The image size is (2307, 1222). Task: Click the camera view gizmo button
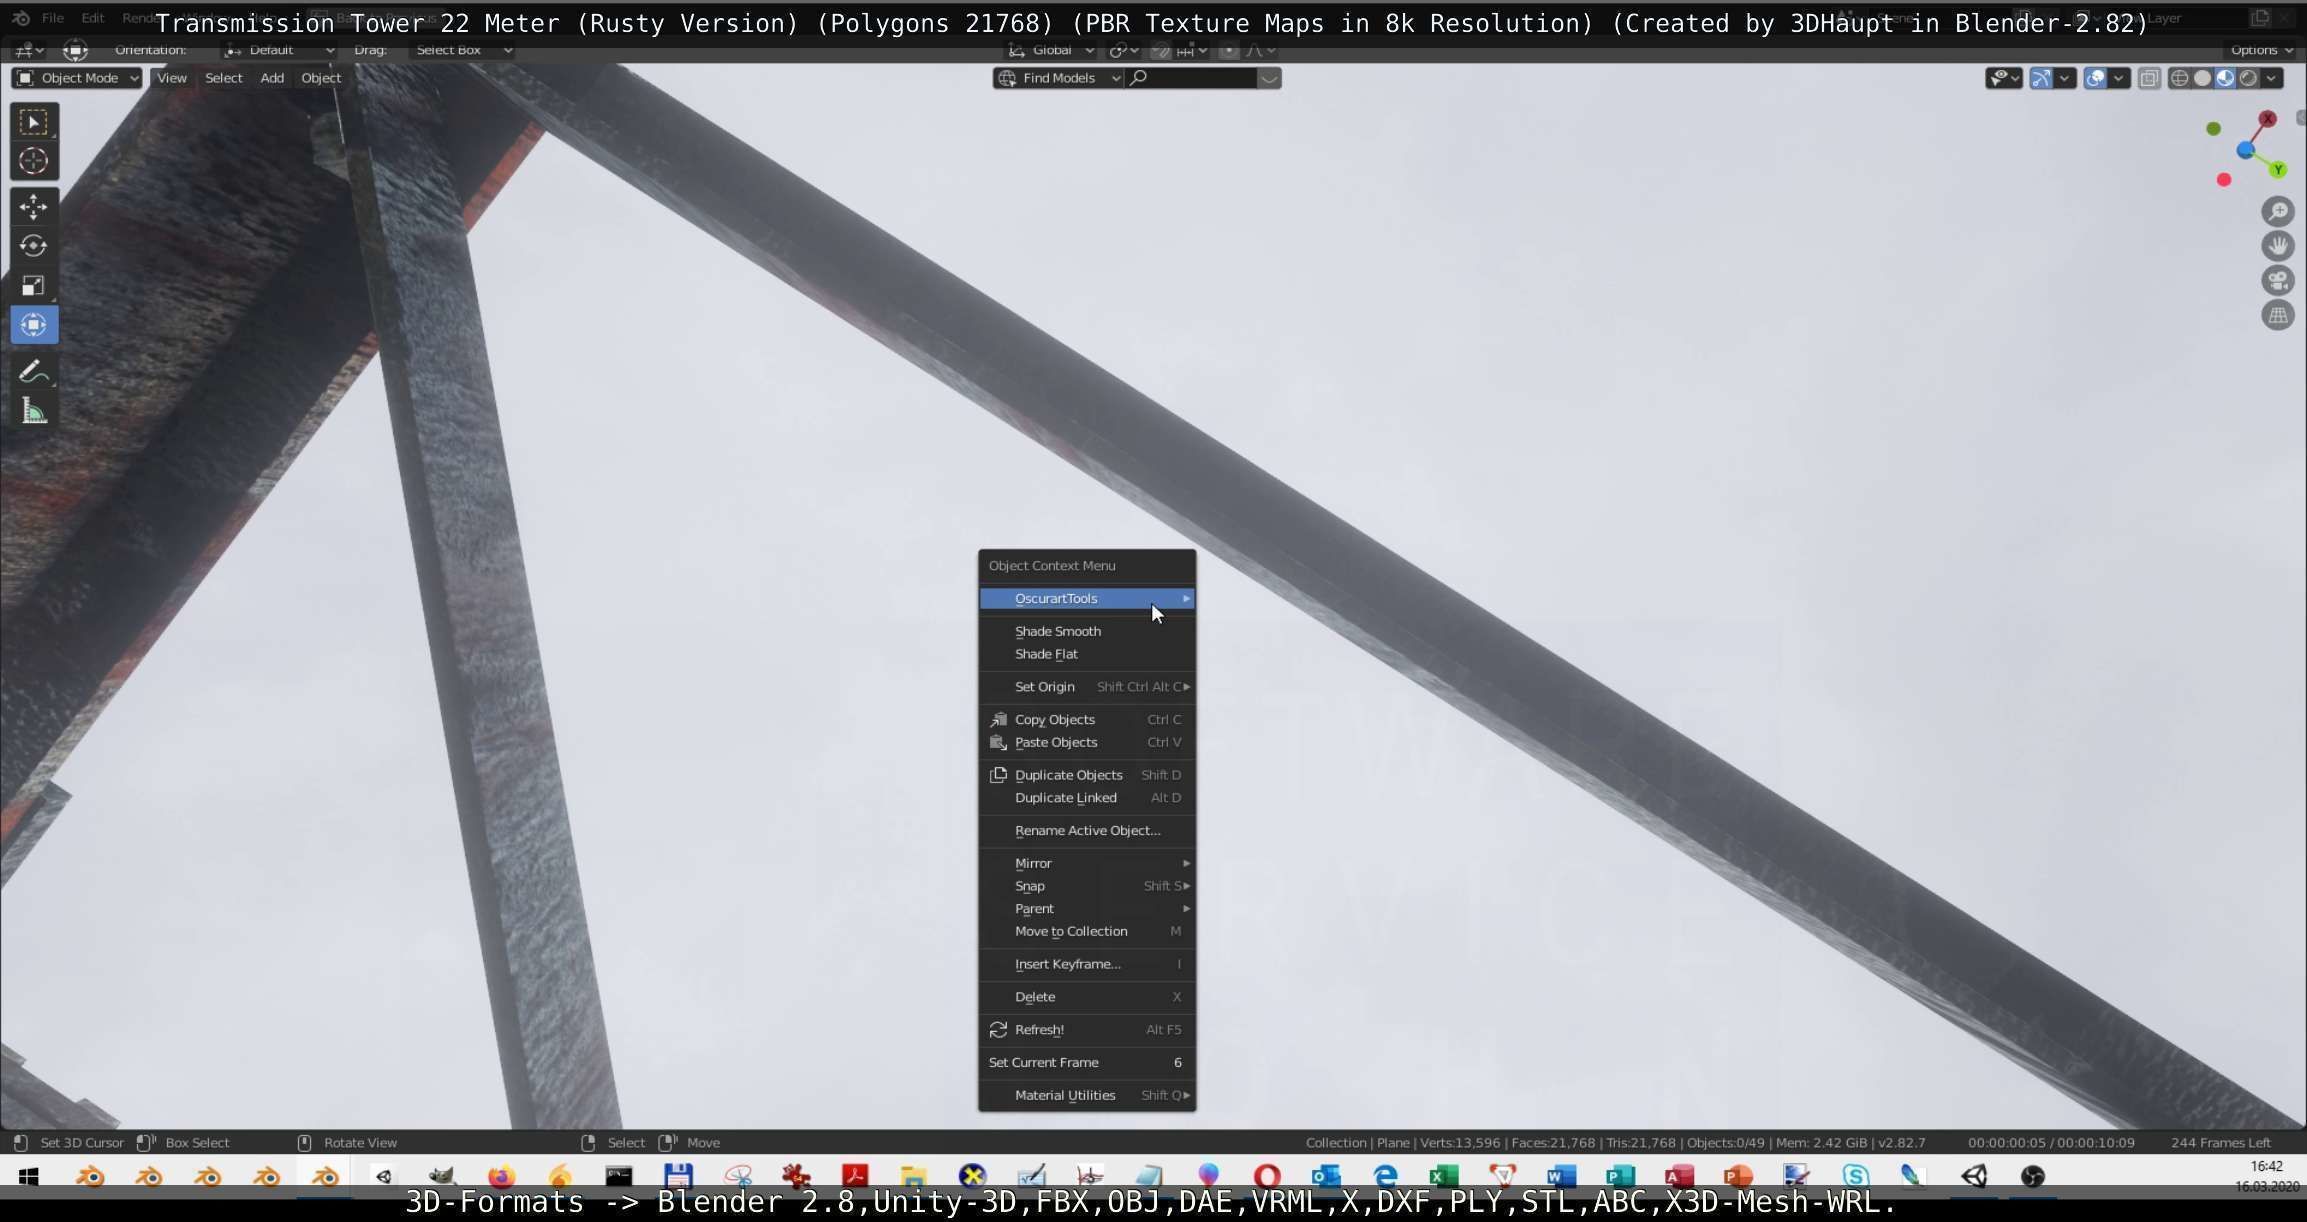coord(2277,281)
